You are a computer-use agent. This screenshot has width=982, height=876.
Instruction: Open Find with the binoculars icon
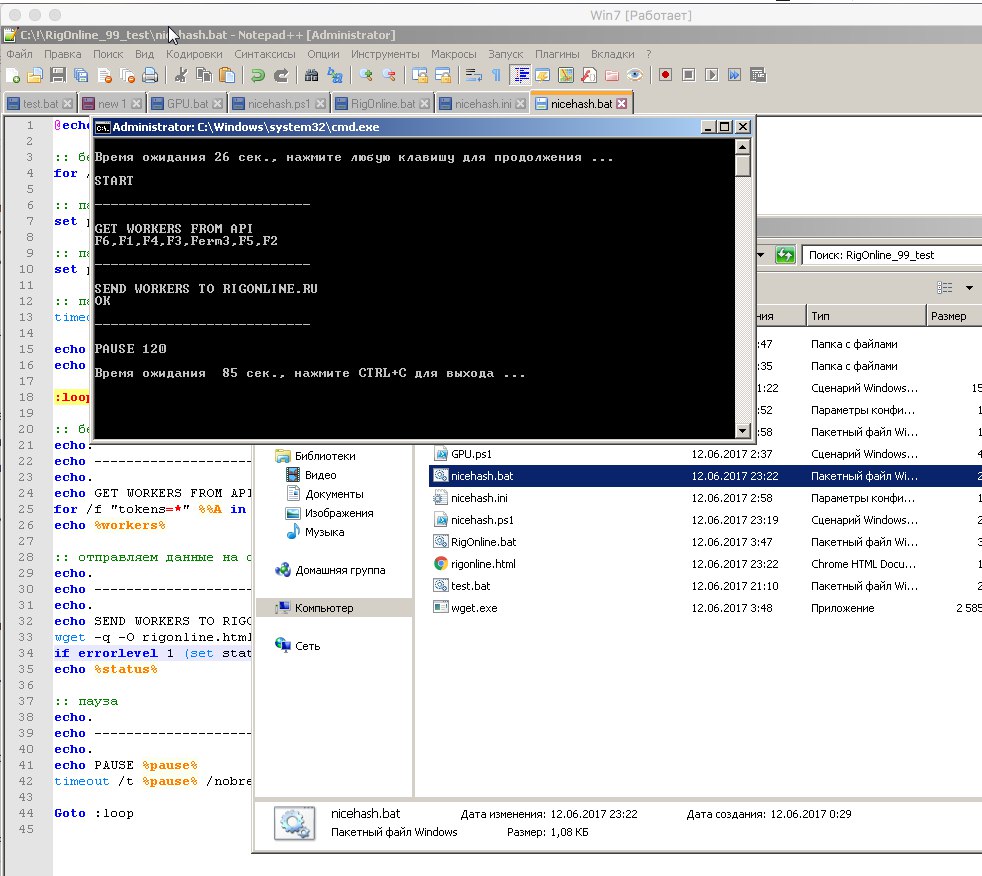pyautogui.click(x=311, y=75)
